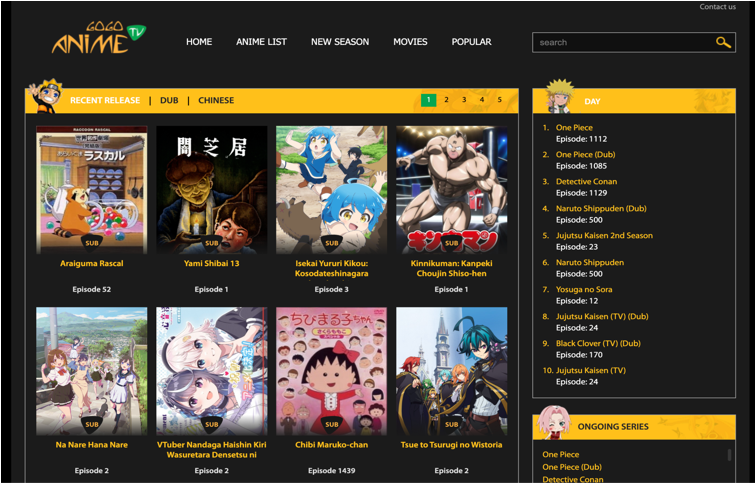Open the ANIME LIST page
The height and width of the screenshot is (483, 755).
tap(261, 42)
